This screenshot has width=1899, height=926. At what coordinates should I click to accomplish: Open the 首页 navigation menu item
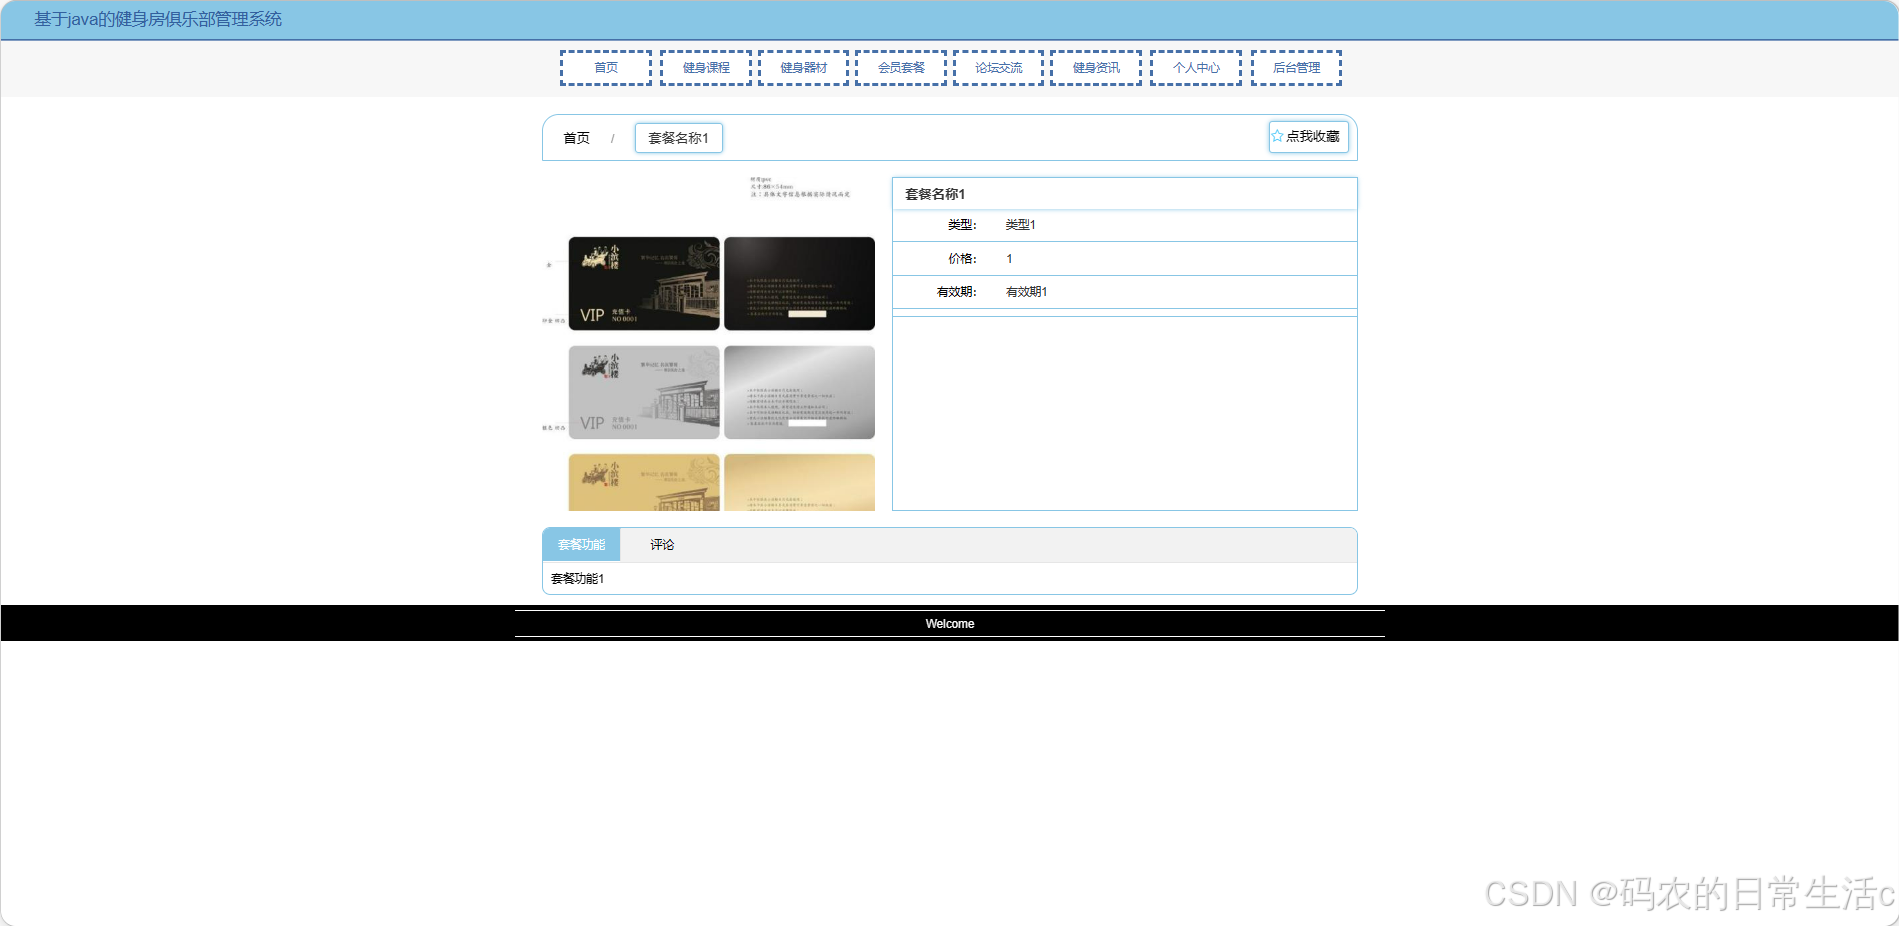tap(606, 68)
